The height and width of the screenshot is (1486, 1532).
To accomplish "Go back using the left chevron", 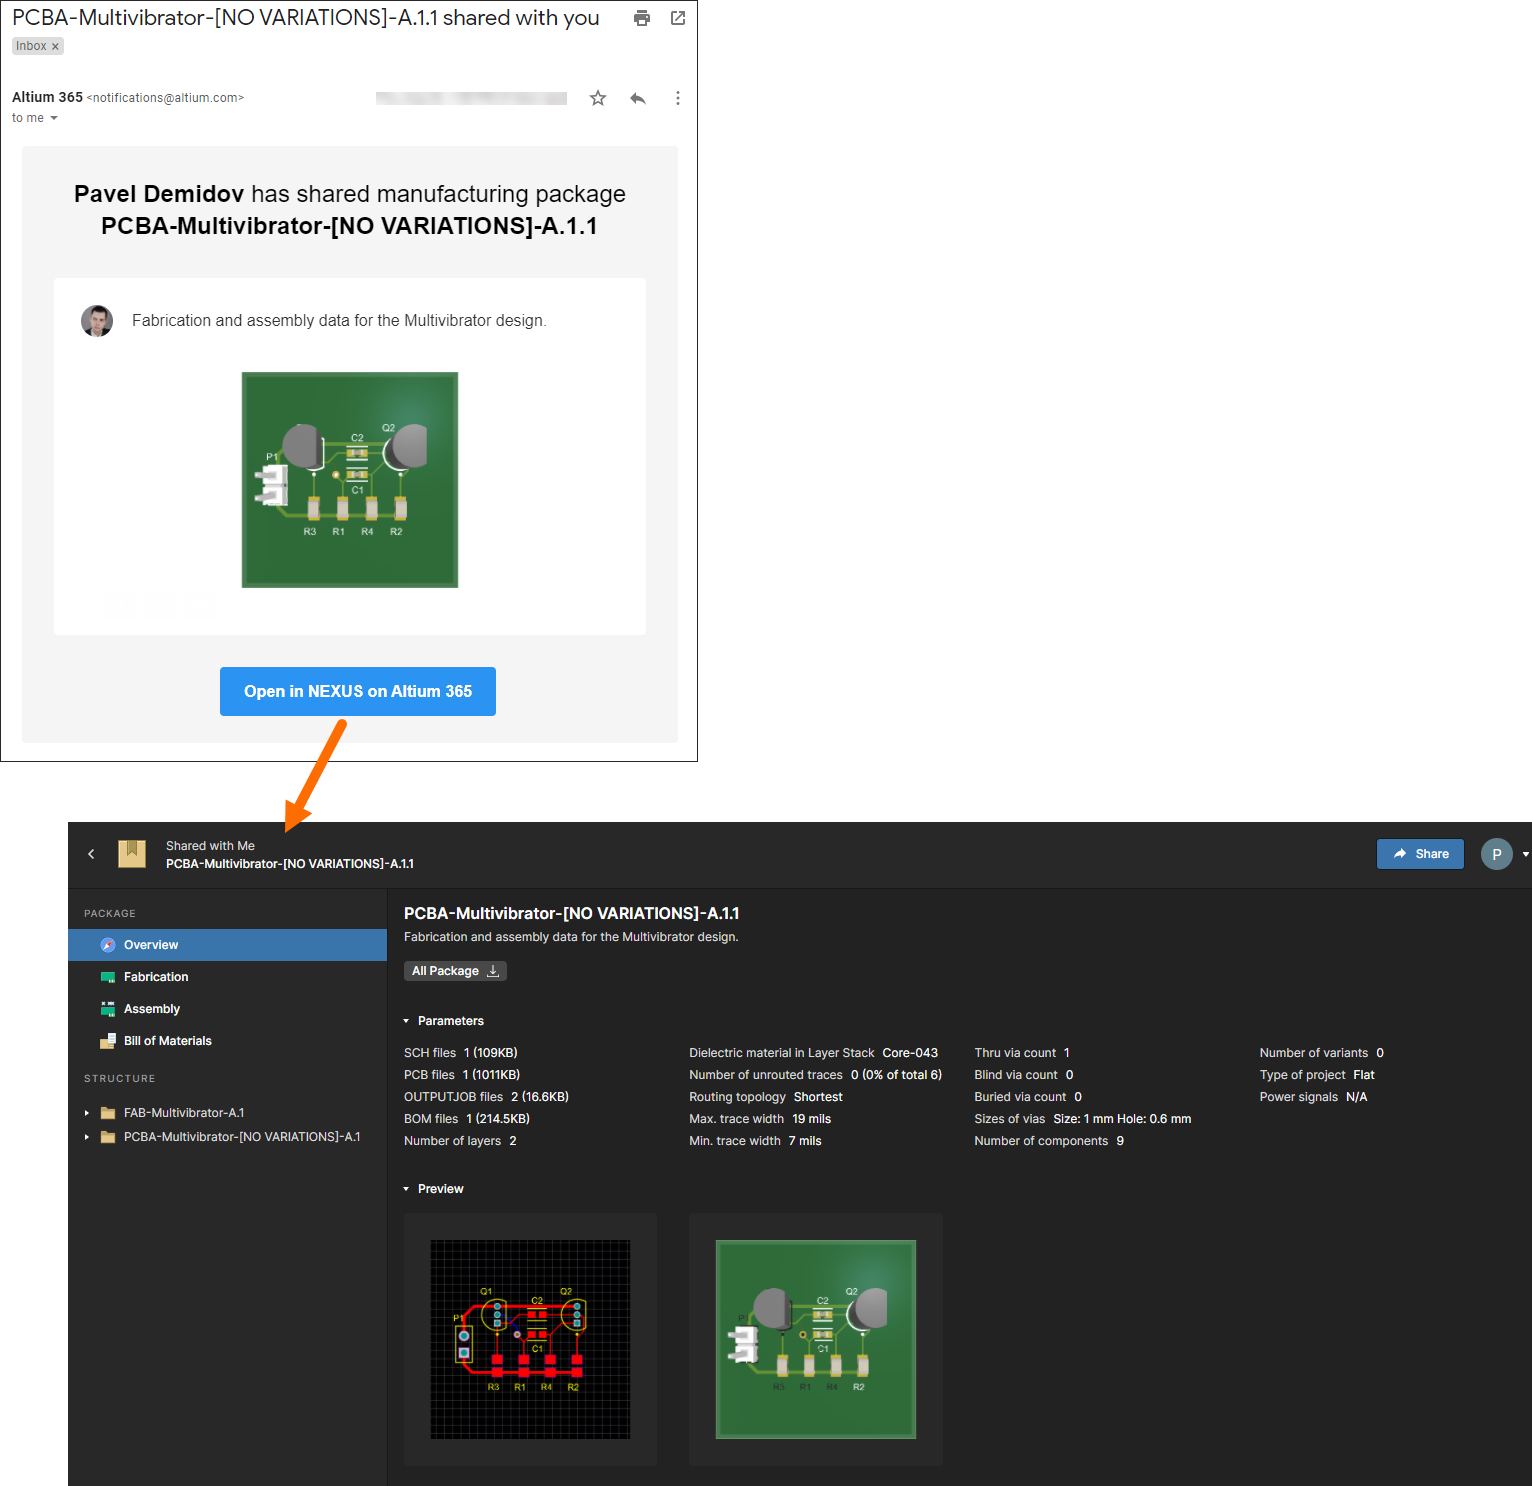I will coord(91,854).
